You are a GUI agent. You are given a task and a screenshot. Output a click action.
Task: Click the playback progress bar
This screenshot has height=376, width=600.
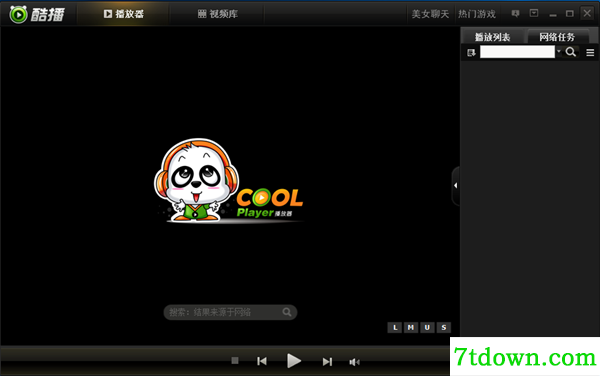(x=225, y=347)
